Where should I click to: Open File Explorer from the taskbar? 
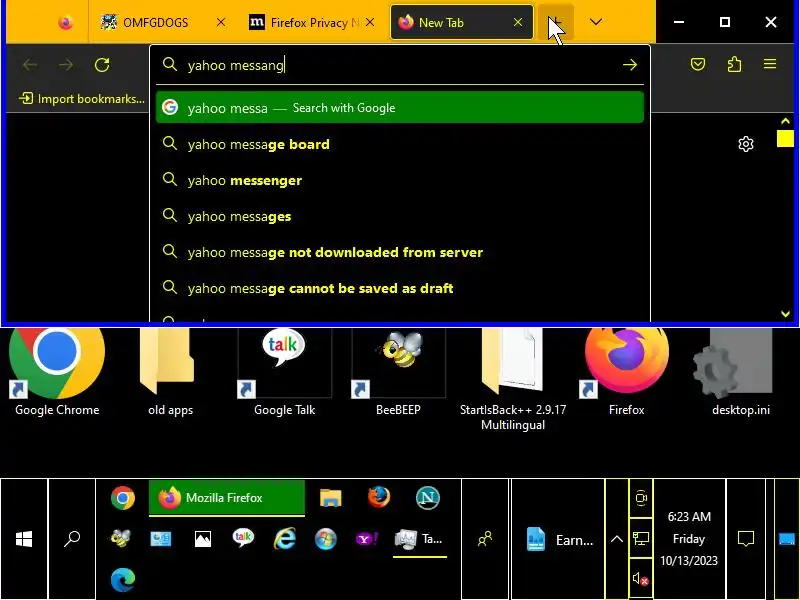[331, 498]
